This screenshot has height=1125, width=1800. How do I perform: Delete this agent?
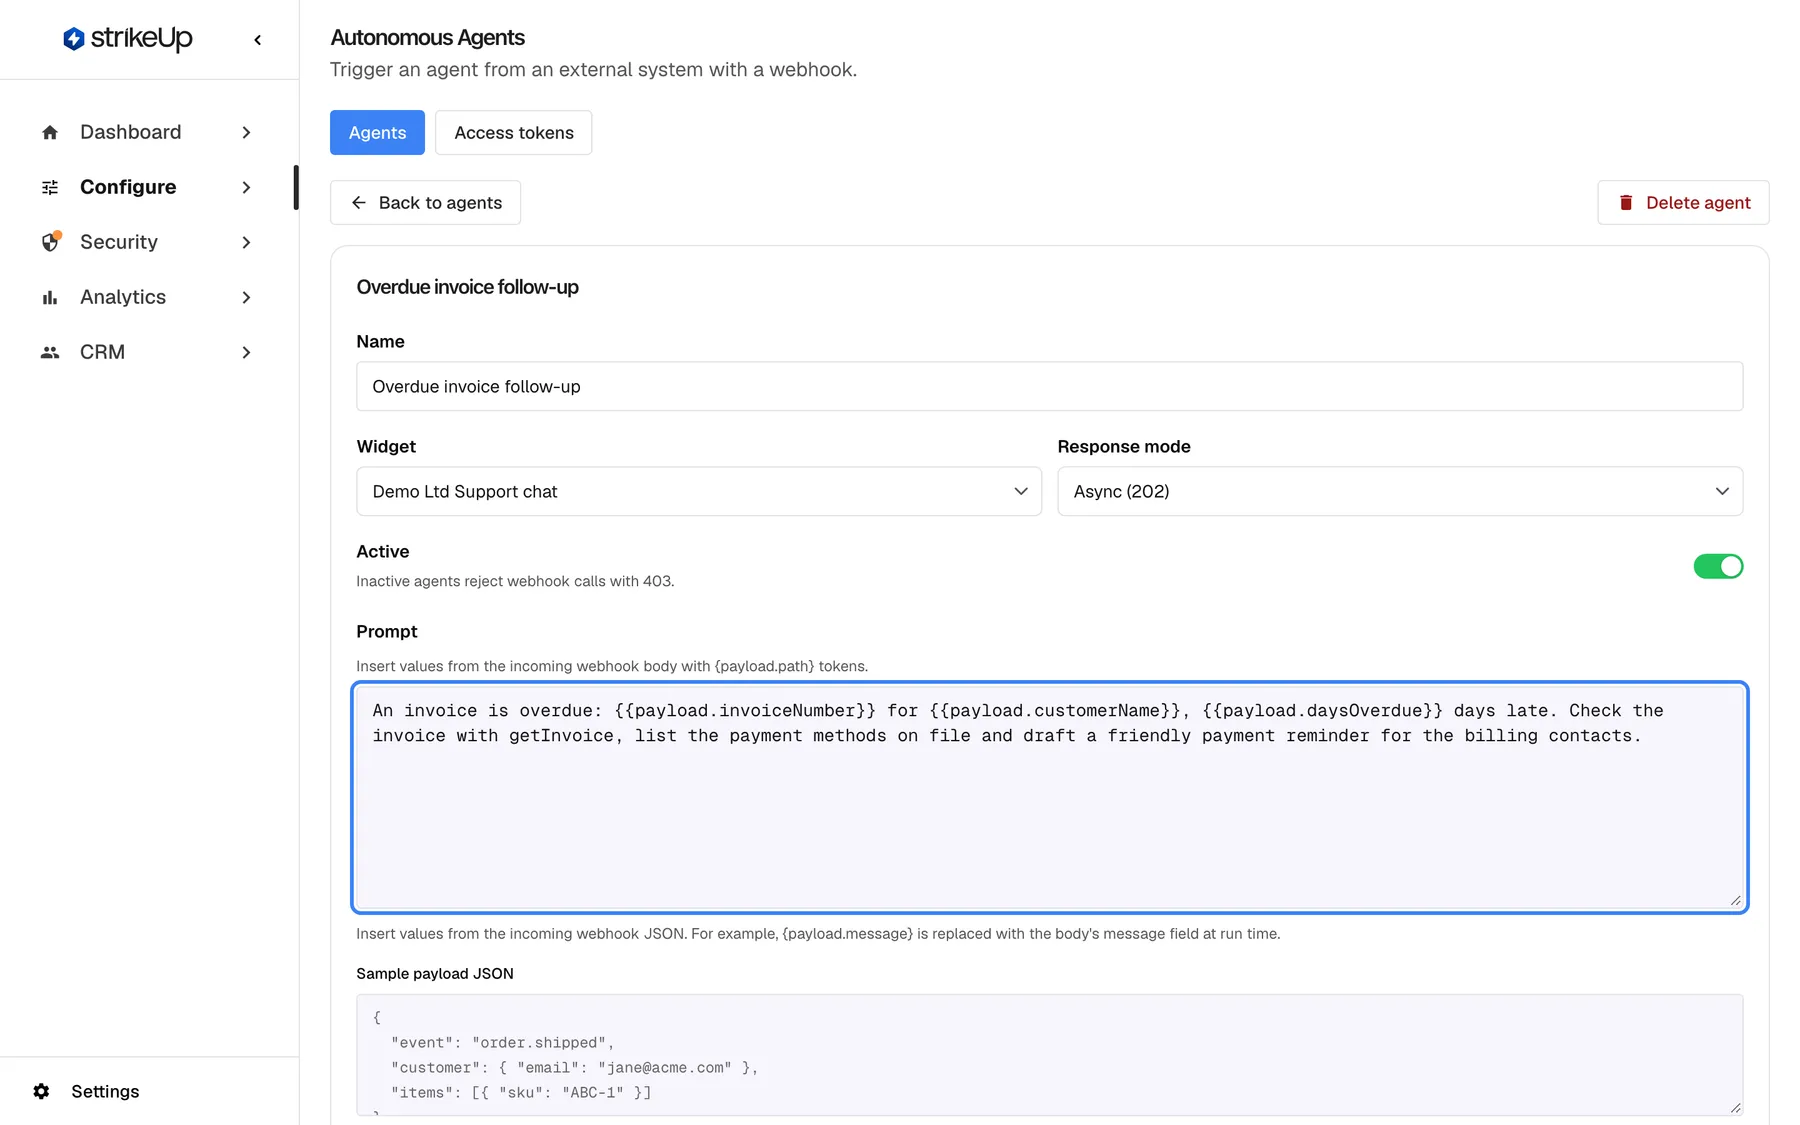pos(1683,203)
